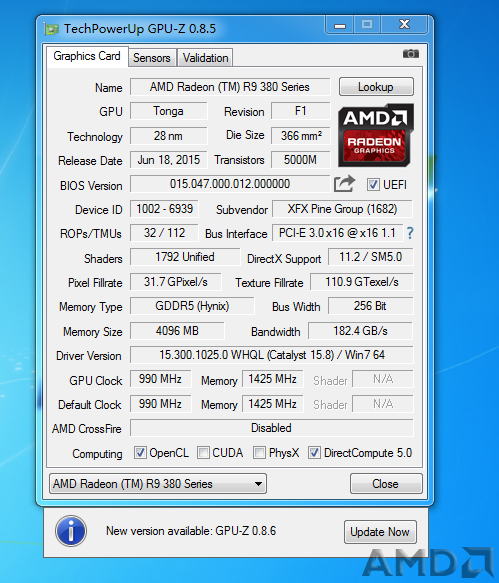Click the GPU Clock 990 MHz field
The height and width of the screenshot is (583, 499).
click(160, 379)
